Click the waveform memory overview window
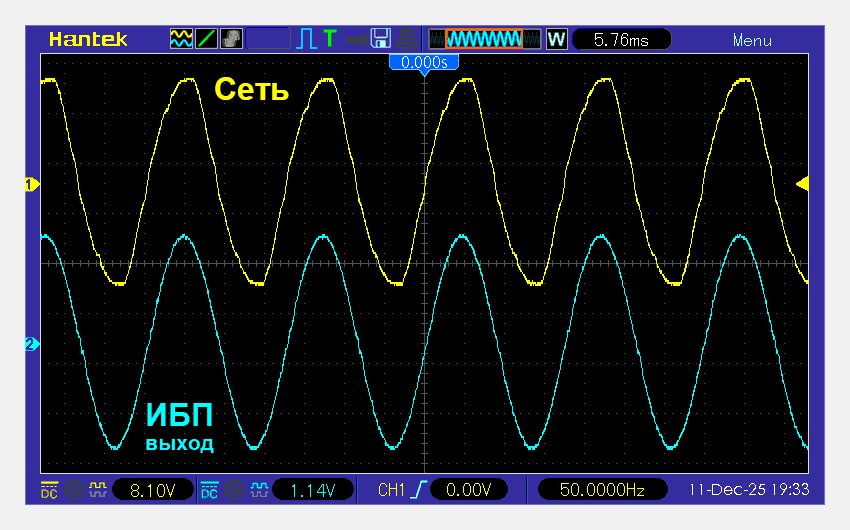The width and height of the screenshot is (850, 530). 485,39
